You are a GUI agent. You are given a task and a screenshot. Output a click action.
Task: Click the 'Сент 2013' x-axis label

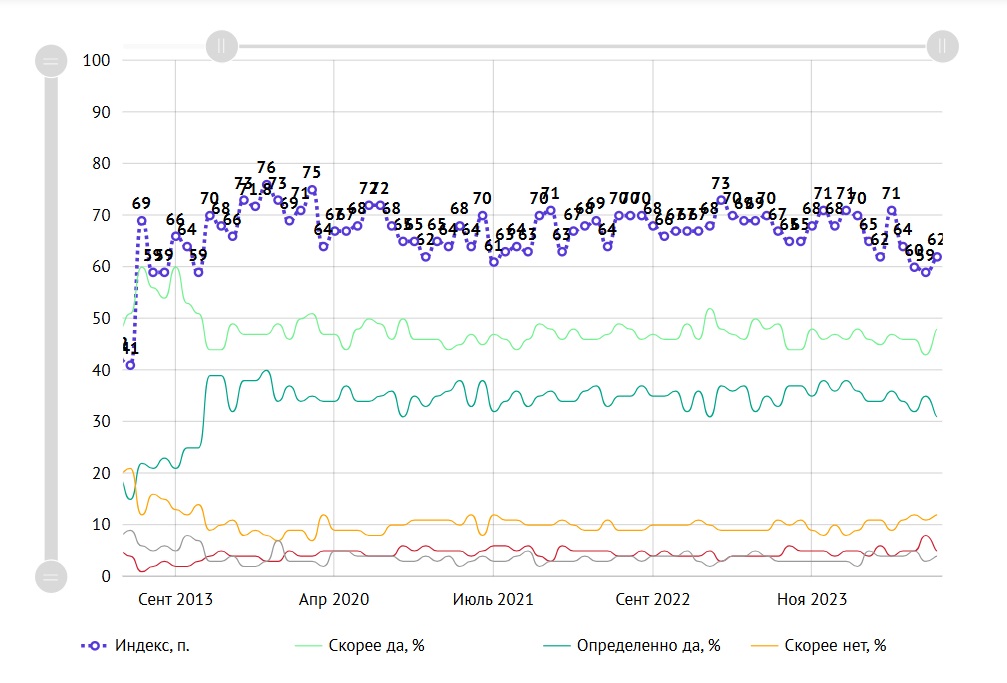pos(175,600)
